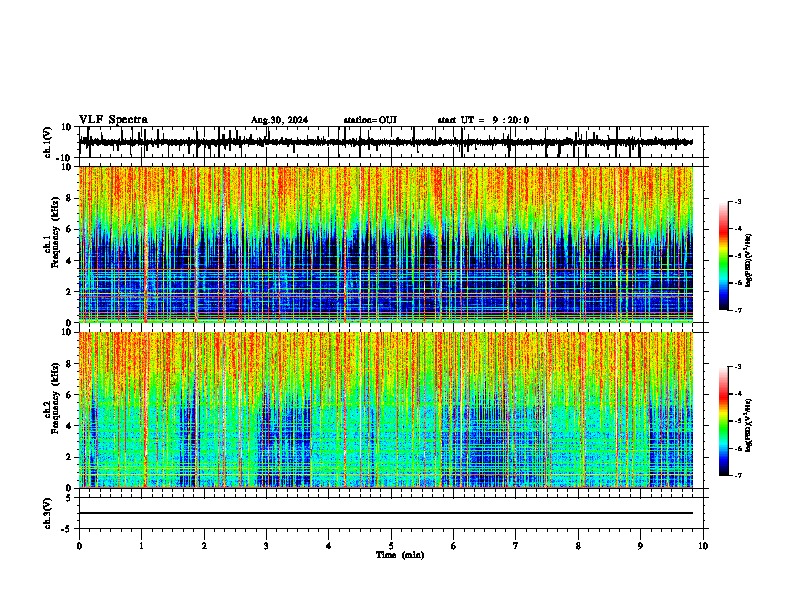Click the "Time (min)" axis label
The image size is (792, 612).
point(400,555)
